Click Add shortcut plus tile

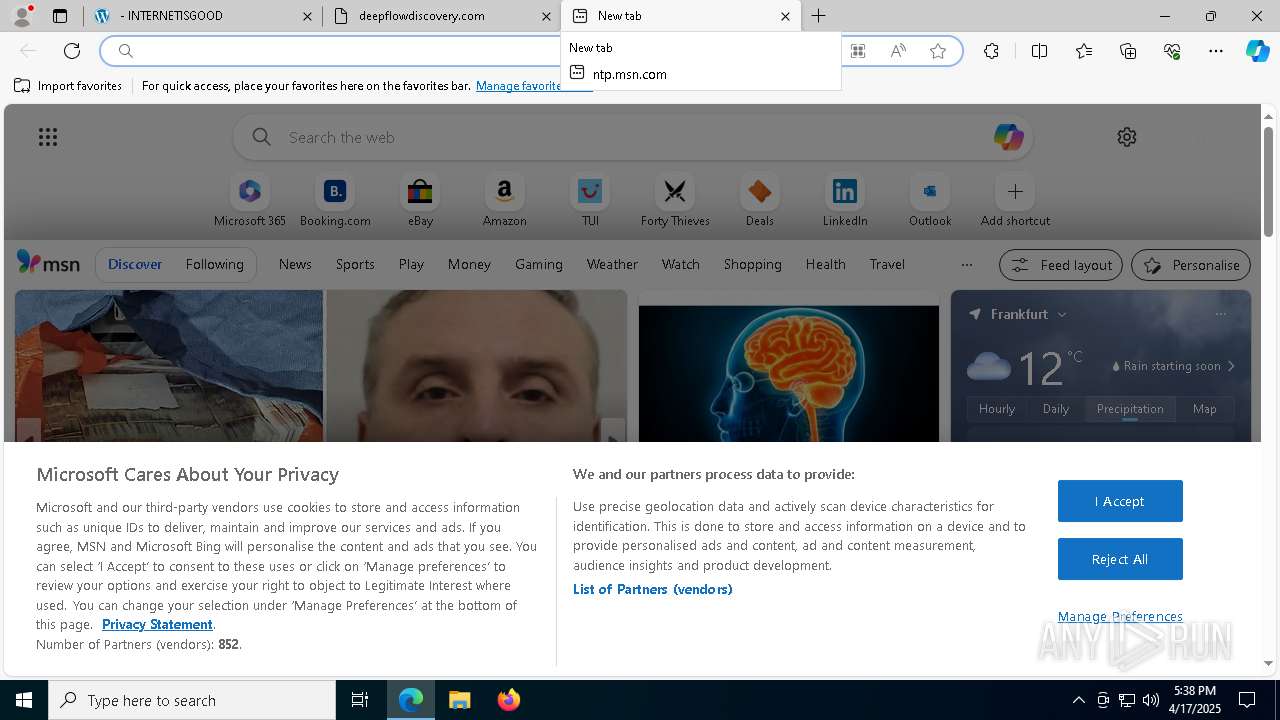[1015, 201]
